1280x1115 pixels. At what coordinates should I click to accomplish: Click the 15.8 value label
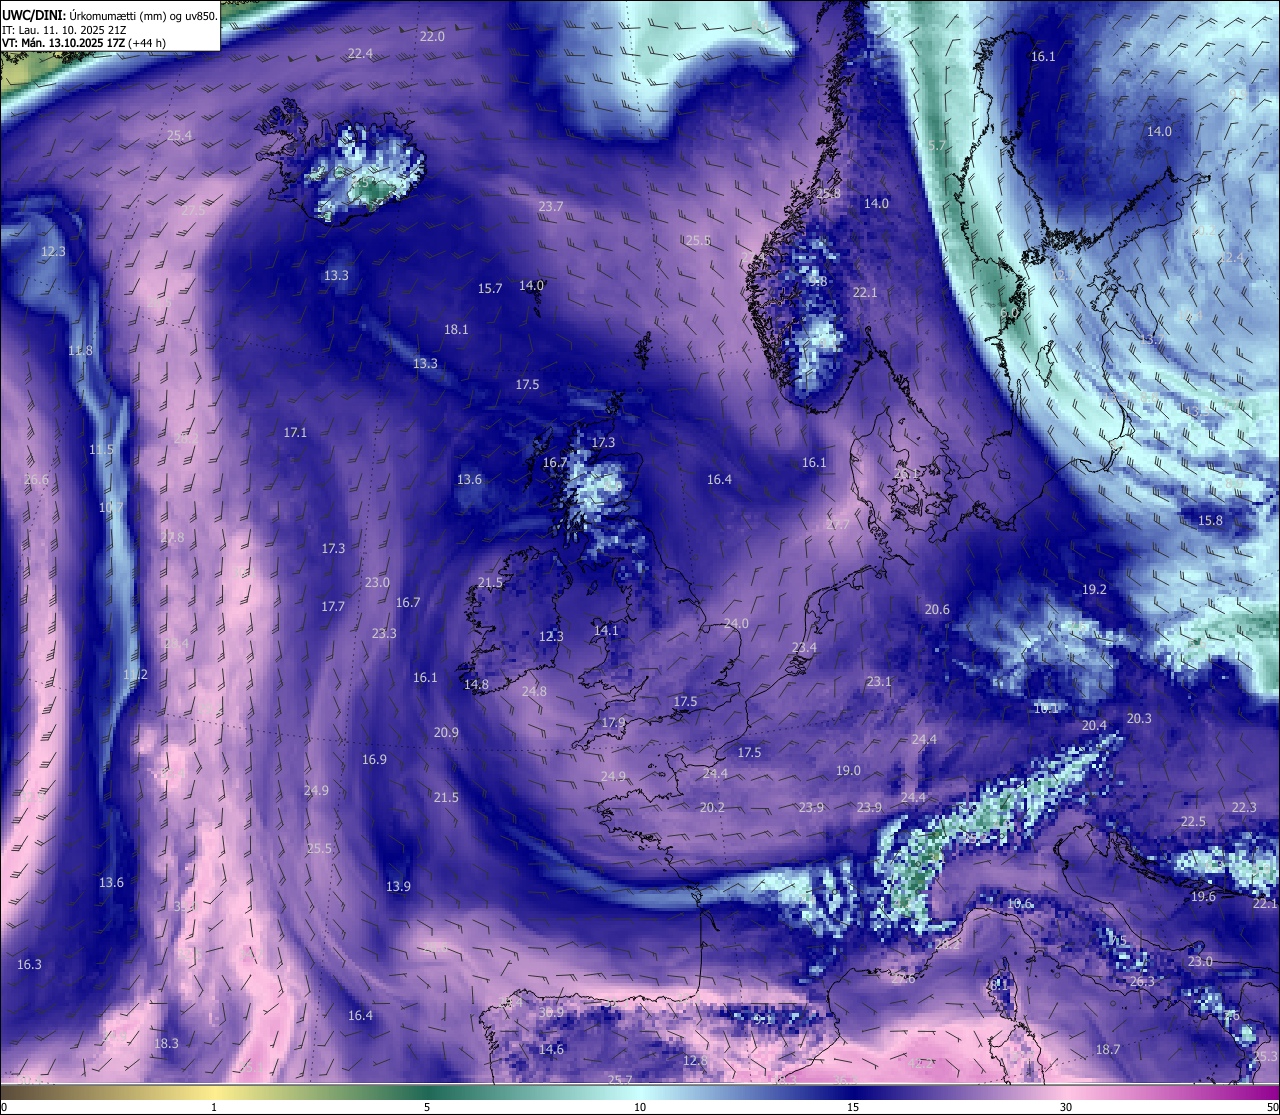[1210, 520]
